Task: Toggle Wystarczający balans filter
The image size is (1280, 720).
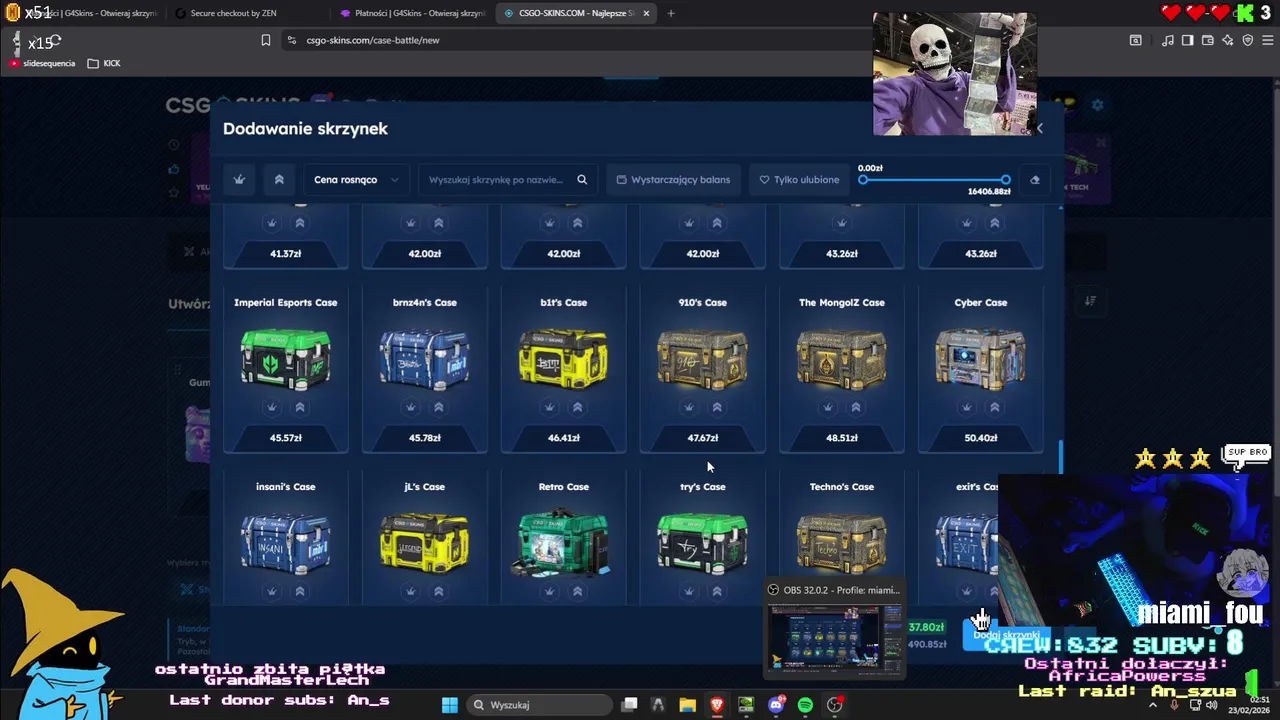Action: 673,180
